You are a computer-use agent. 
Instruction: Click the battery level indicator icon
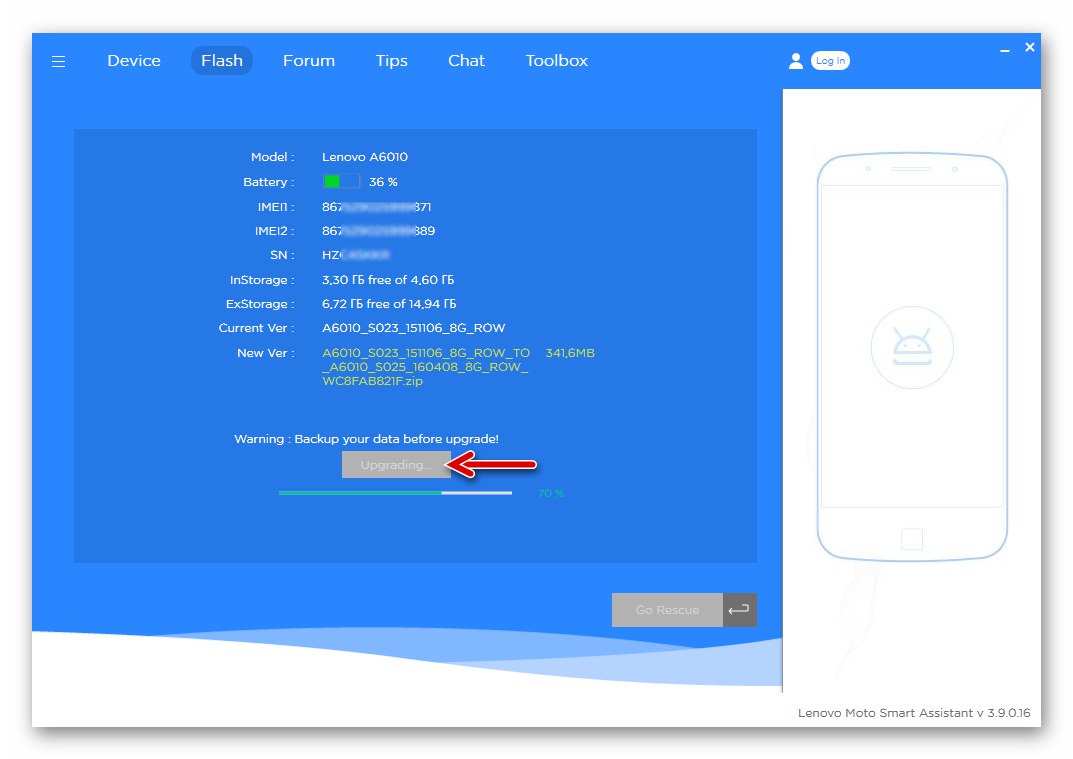[x=341, y=181]
